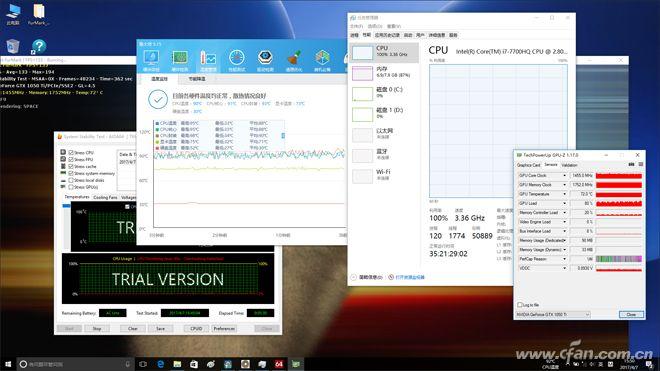
Task: Open the NVIDIA GeForce GTX 1050 Ti selector
Action: click(553, 315)
